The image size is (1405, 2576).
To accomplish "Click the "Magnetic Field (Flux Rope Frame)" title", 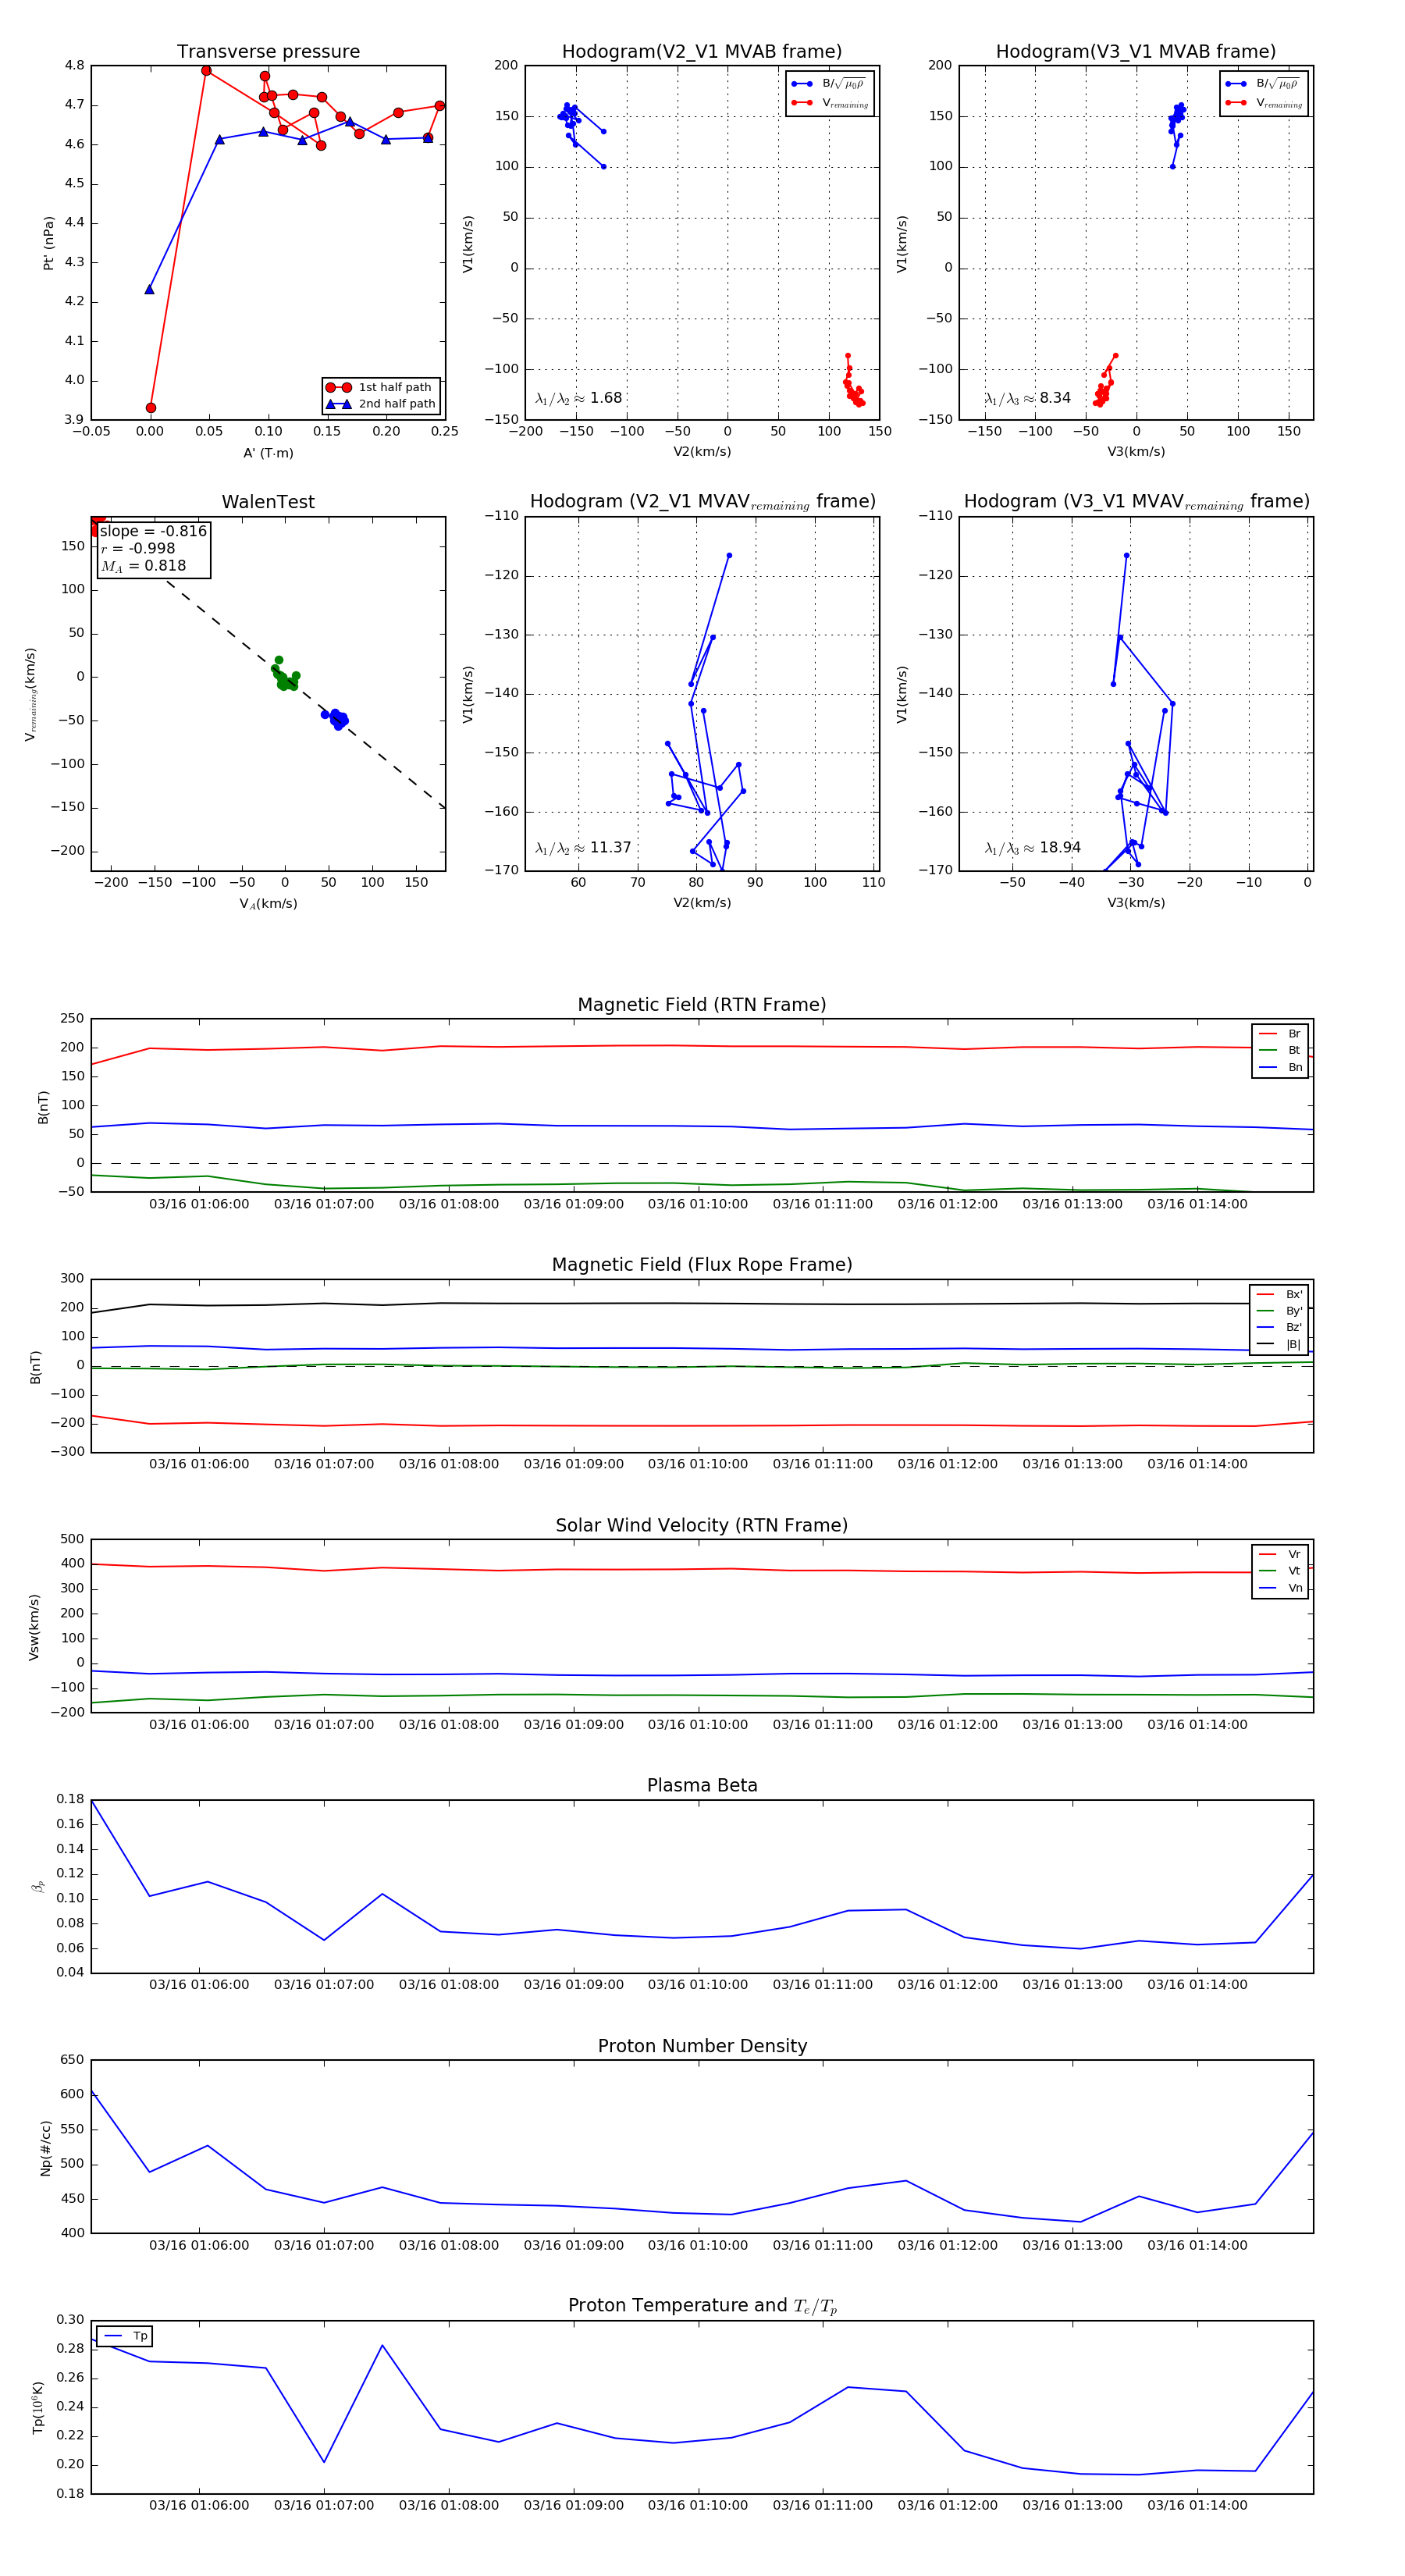I will (x=702, y=1264).
